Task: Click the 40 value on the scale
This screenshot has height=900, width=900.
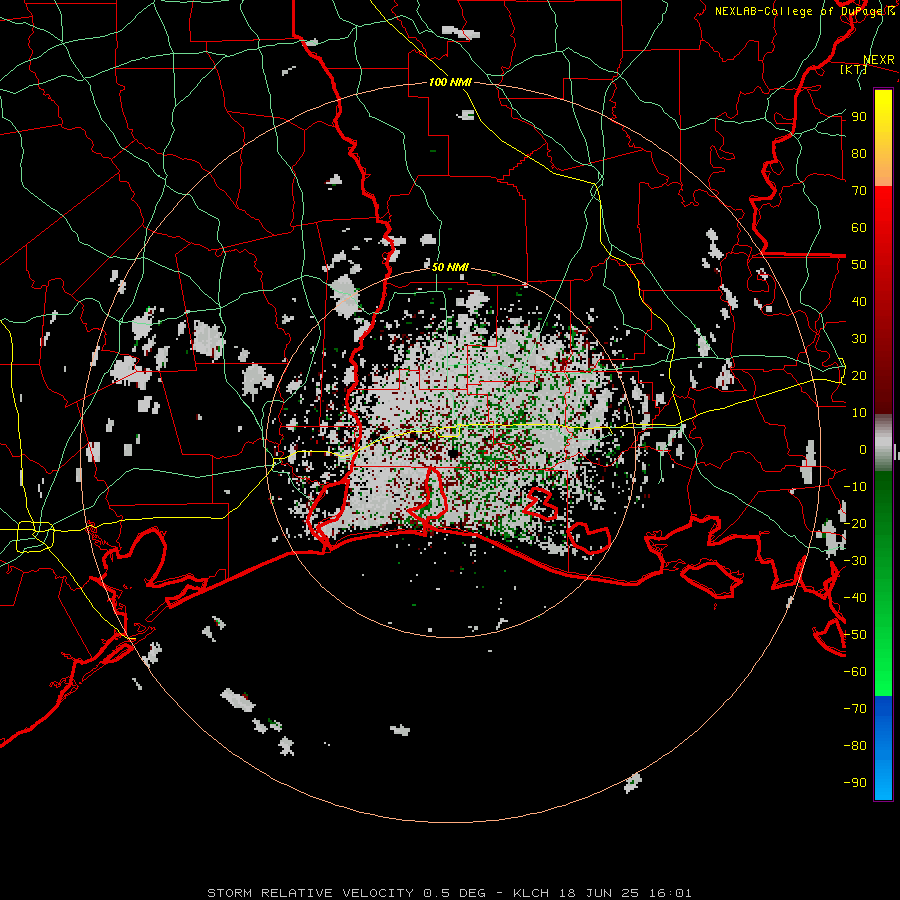Action: 859,301
